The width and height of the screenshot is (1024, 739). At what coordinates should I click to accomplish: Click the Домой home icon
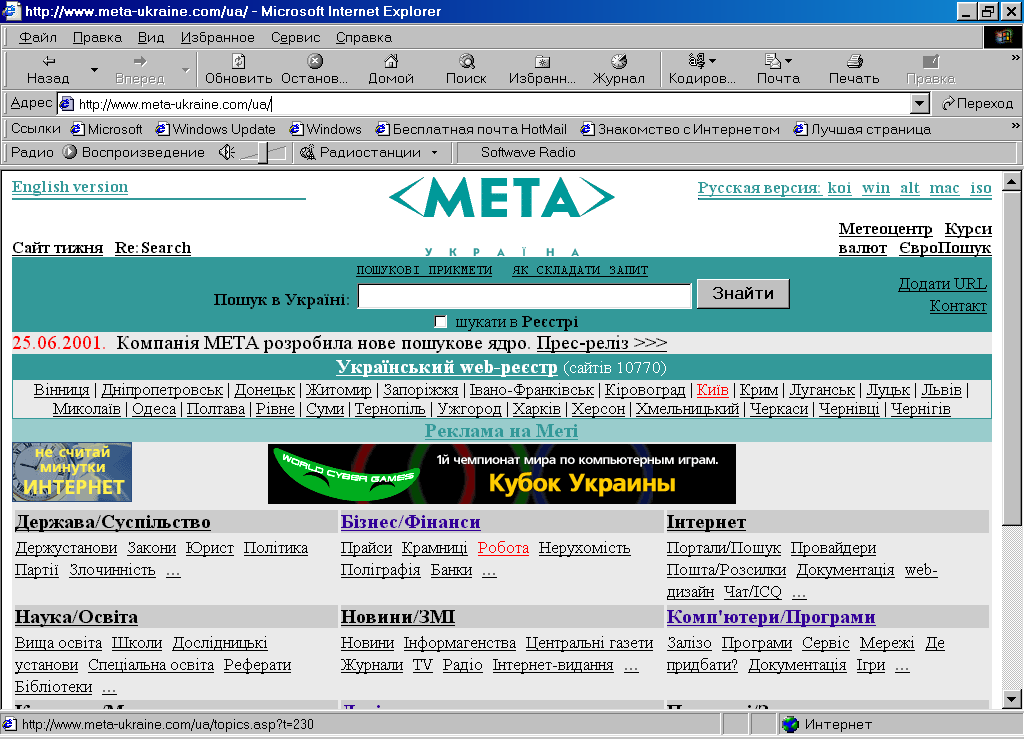pos(391,61)
